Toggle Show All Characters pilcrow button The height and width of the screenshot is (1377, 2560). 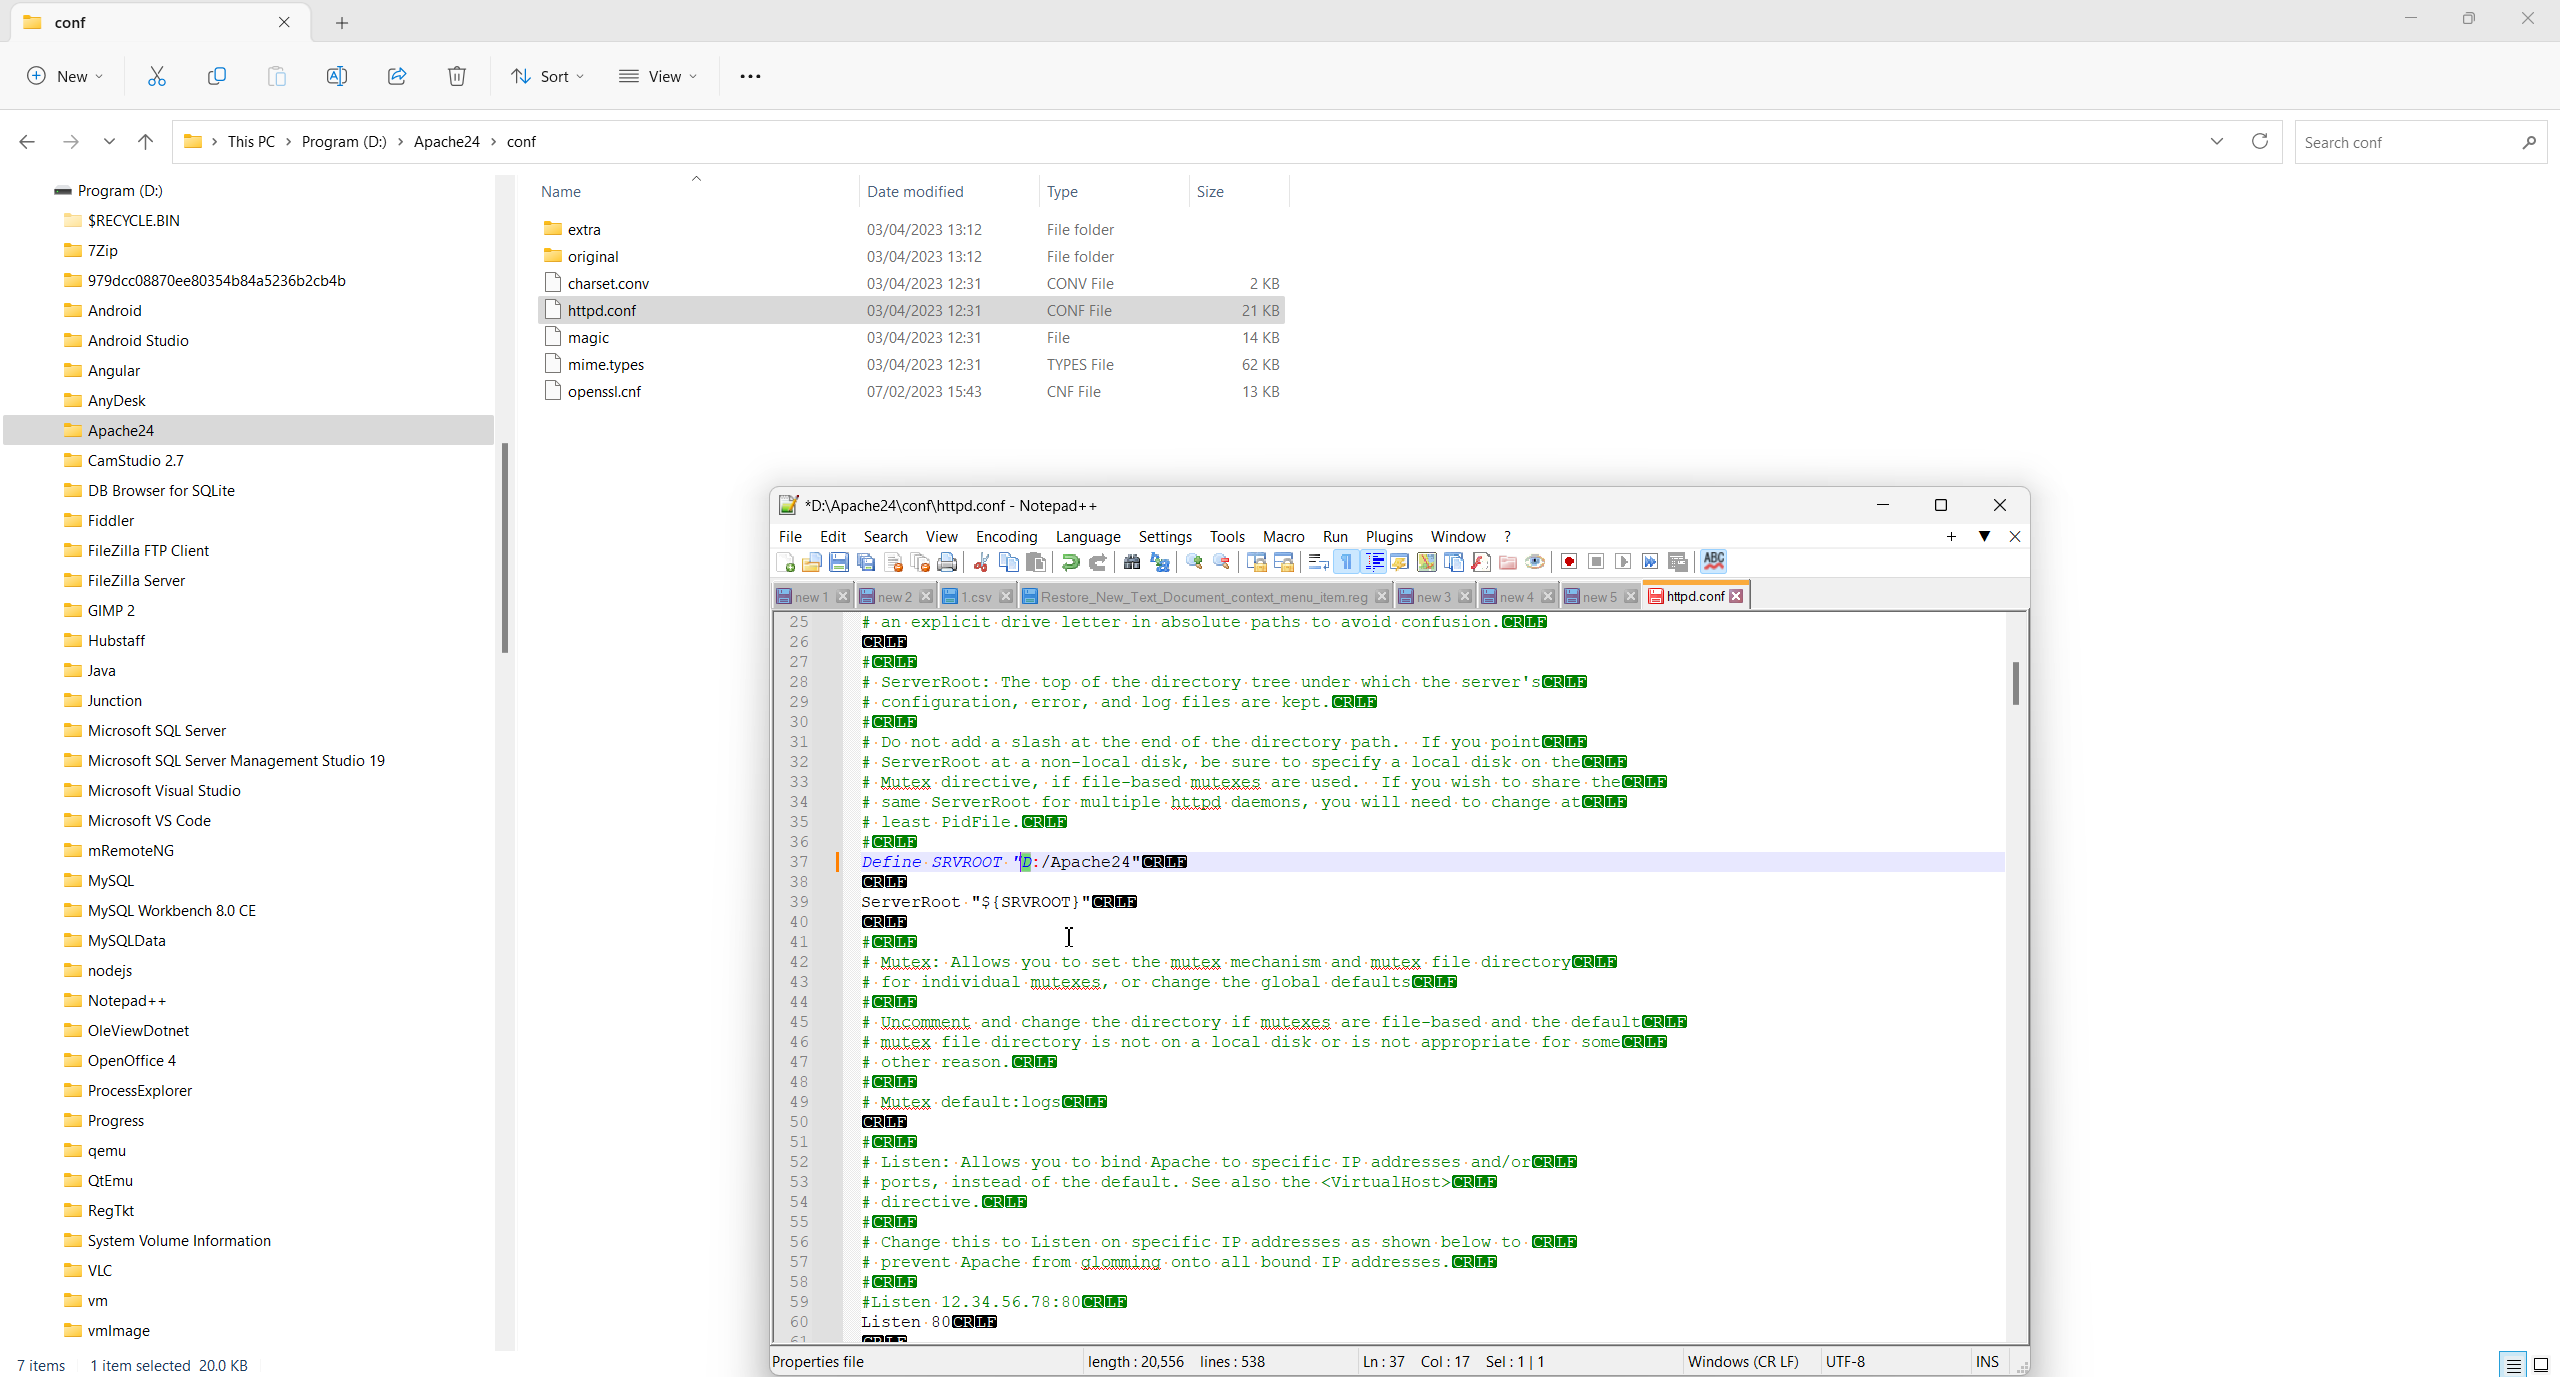point(1347,562)
